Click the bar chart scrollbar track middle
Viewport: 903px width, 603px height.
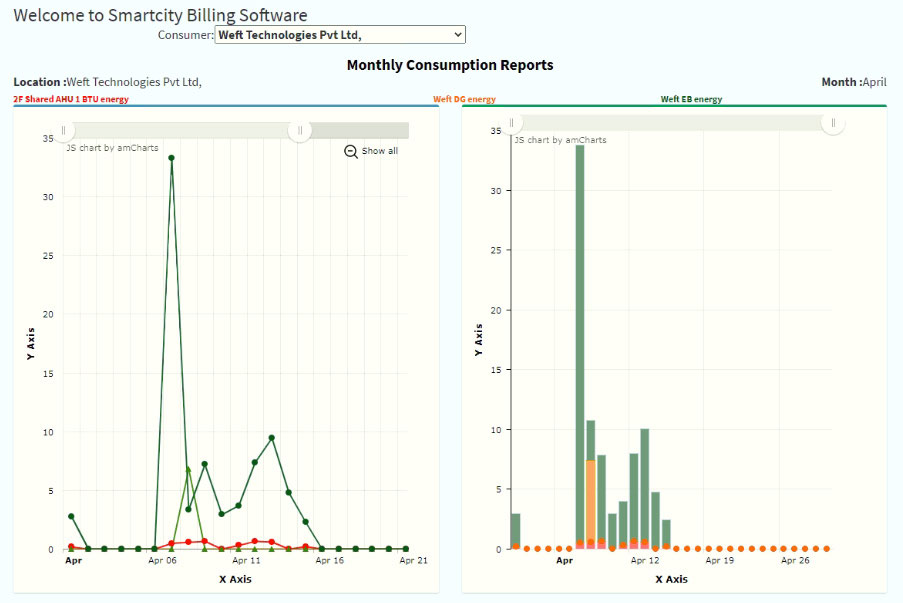coord(672,123)
